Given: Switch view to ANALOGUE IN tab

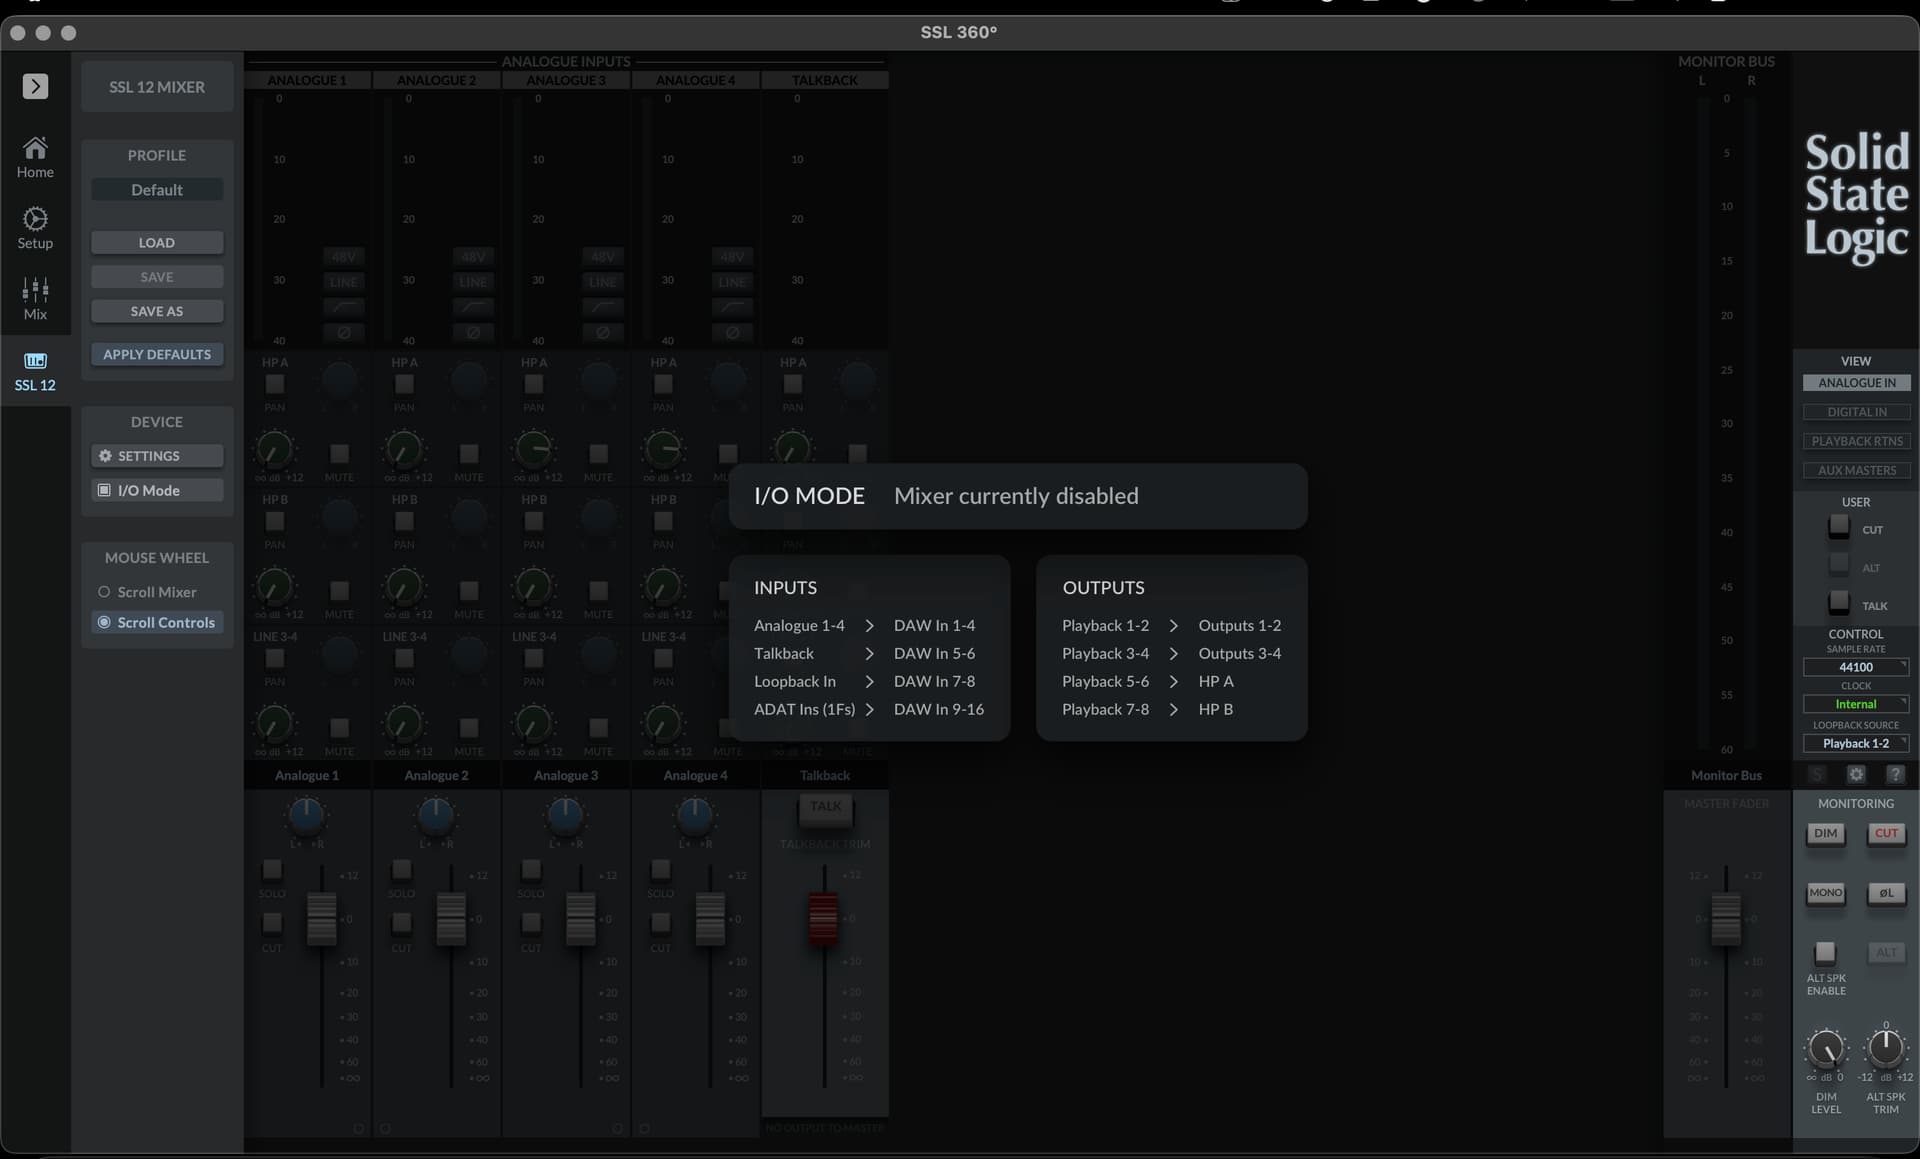Looking at the screenshot, I should point(1856,383).
